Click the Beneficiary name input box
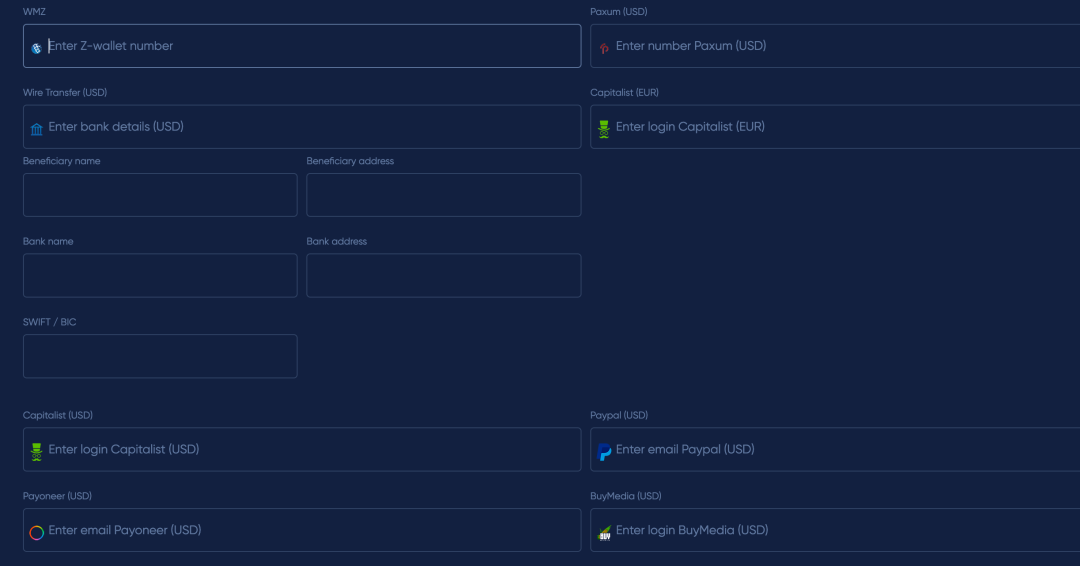This screenshot has width=1080, height=566. click(160, 195)
